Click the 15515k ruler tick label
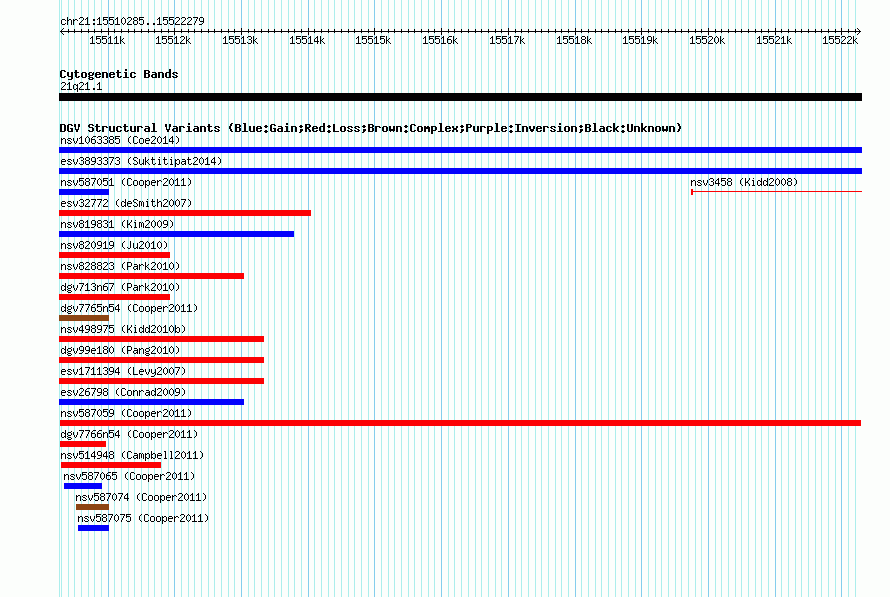Image resolution: width=890 pixels, height=597 pixels. click(x=373, y=40)
